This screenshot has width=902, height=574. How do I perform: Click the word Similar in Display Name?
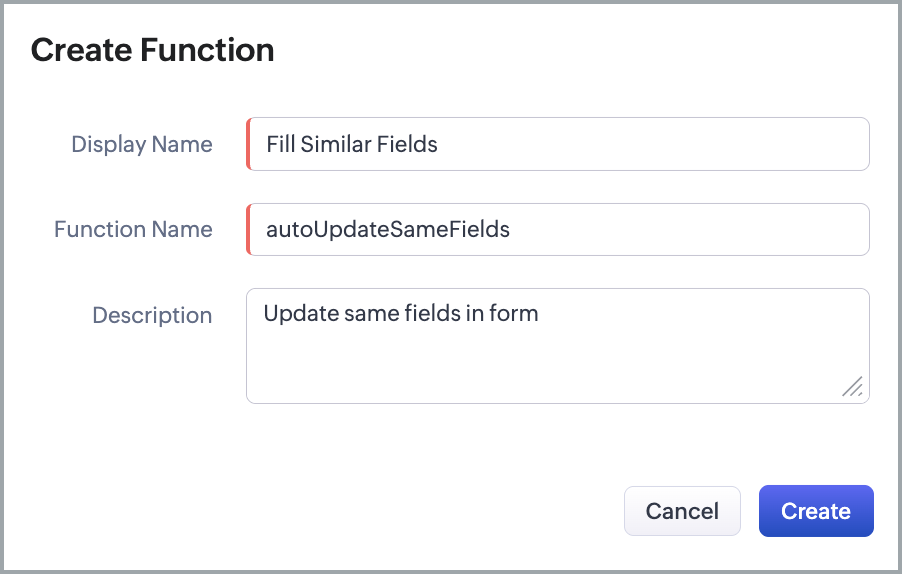[336, 144]
